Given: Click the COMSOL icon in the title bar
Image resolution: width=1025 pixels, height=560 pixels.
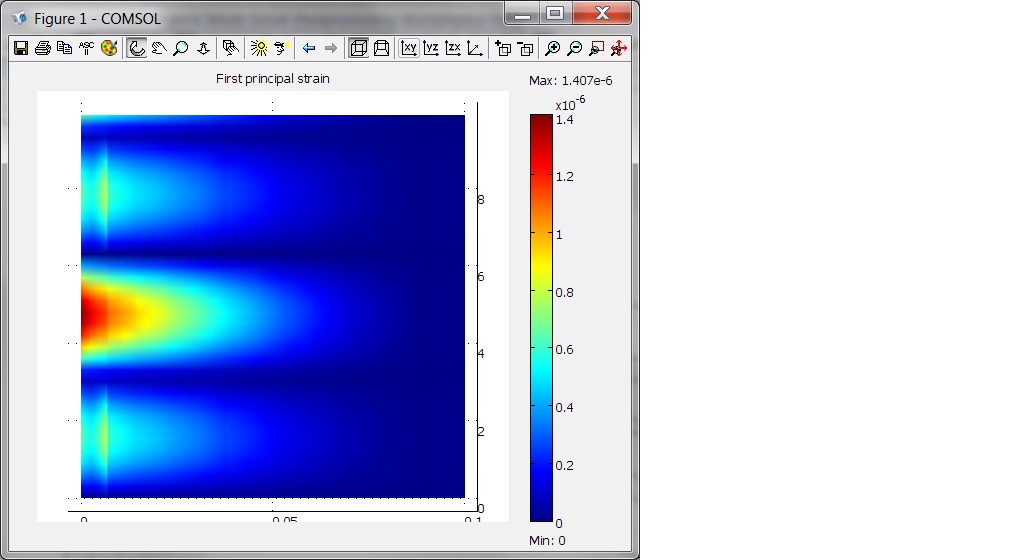Looking at the screenshot, I should coord(20,18).
